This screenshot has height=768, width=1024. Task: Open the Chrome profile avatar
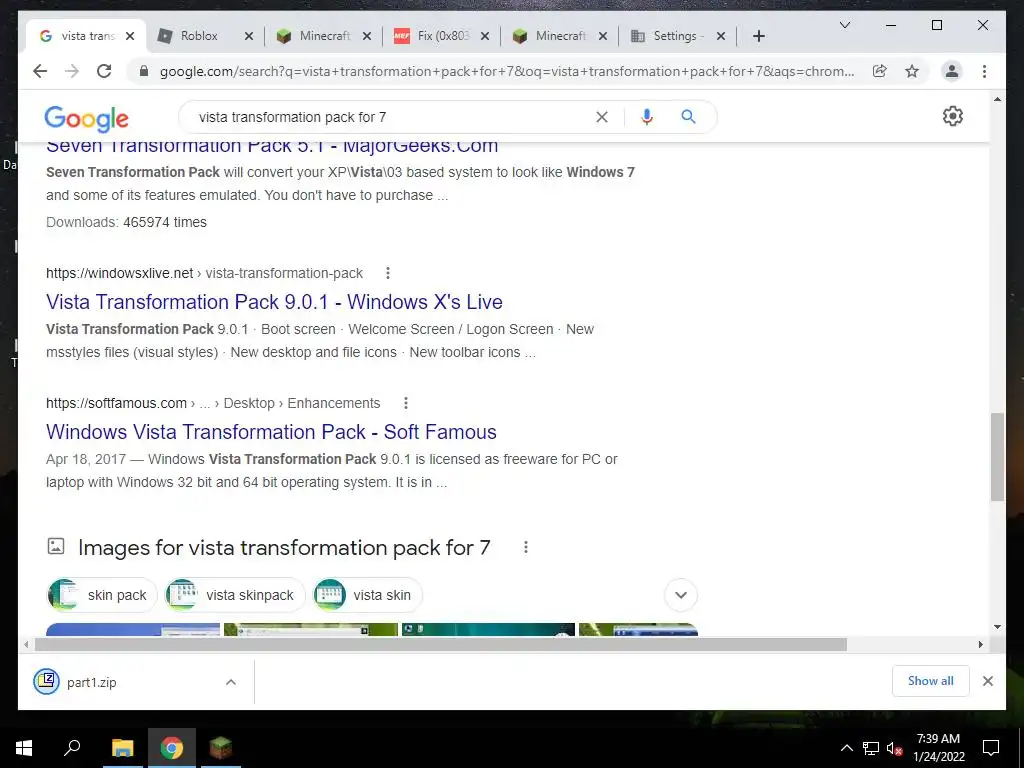[952, 71]
